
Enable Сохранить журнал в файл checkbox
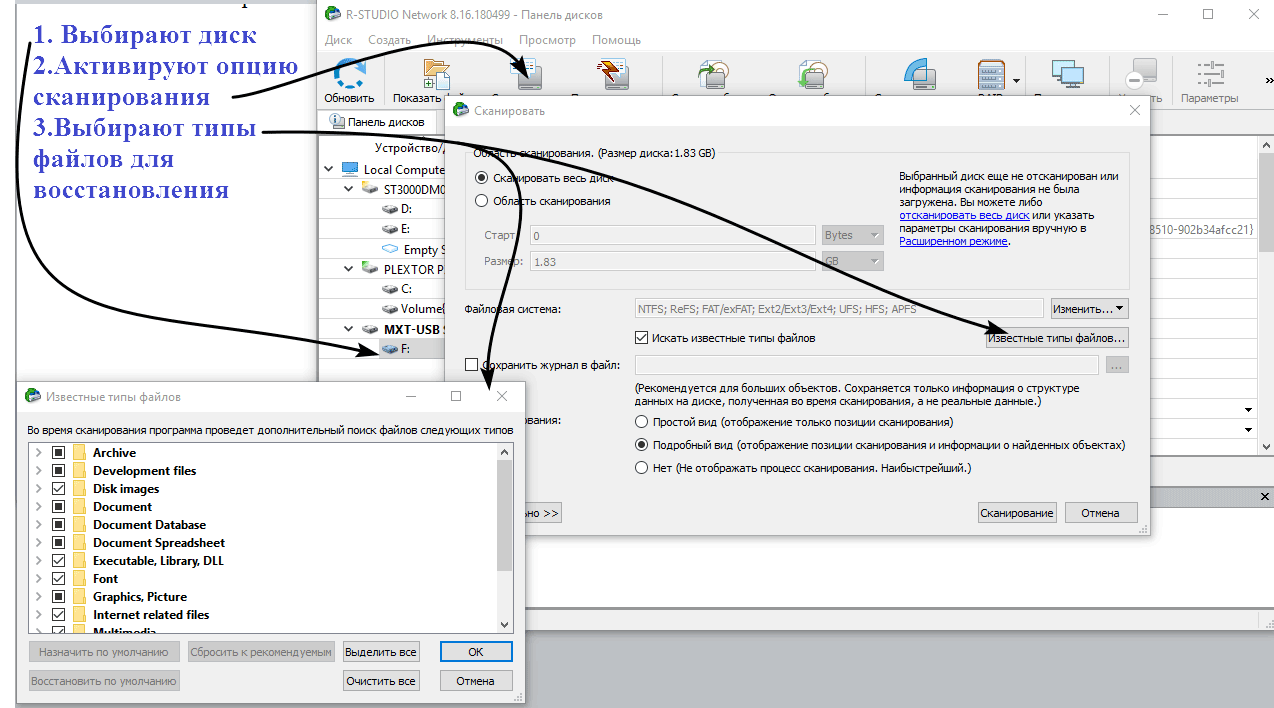pos(472,365)
